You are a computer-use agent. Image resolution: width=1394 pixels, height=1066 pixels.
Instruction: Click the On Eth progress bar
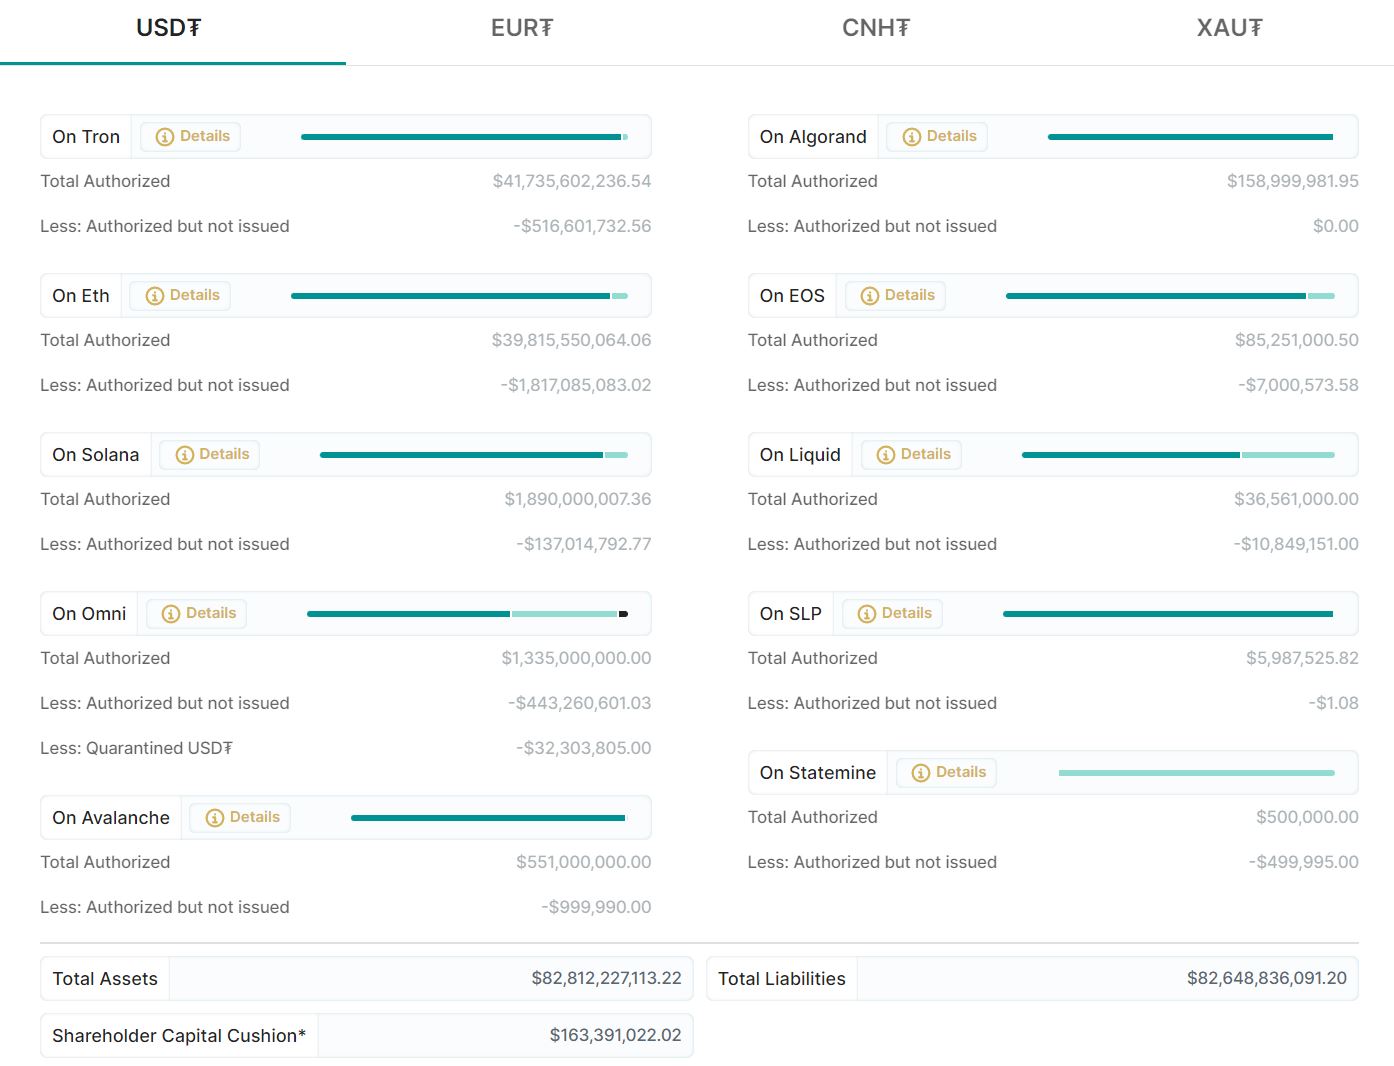pos(459,296)
